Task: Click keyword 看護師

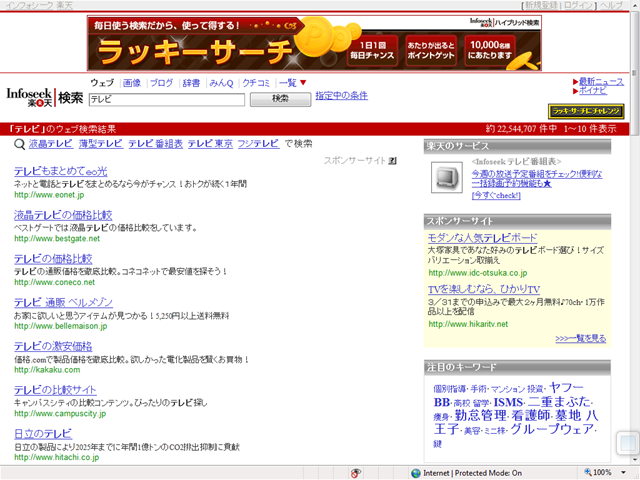Action: [531, 416]
